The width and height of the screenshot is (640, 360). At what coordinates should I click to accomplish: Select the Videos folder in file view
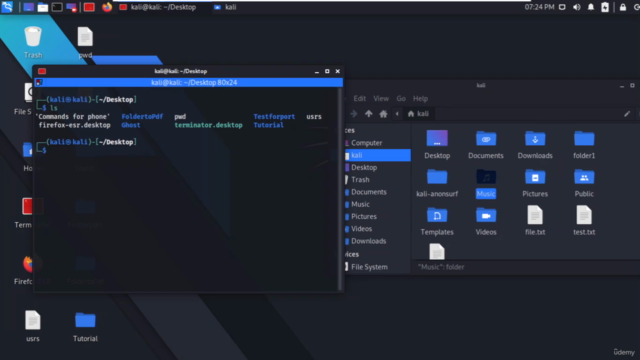click(x=486, y=221)
